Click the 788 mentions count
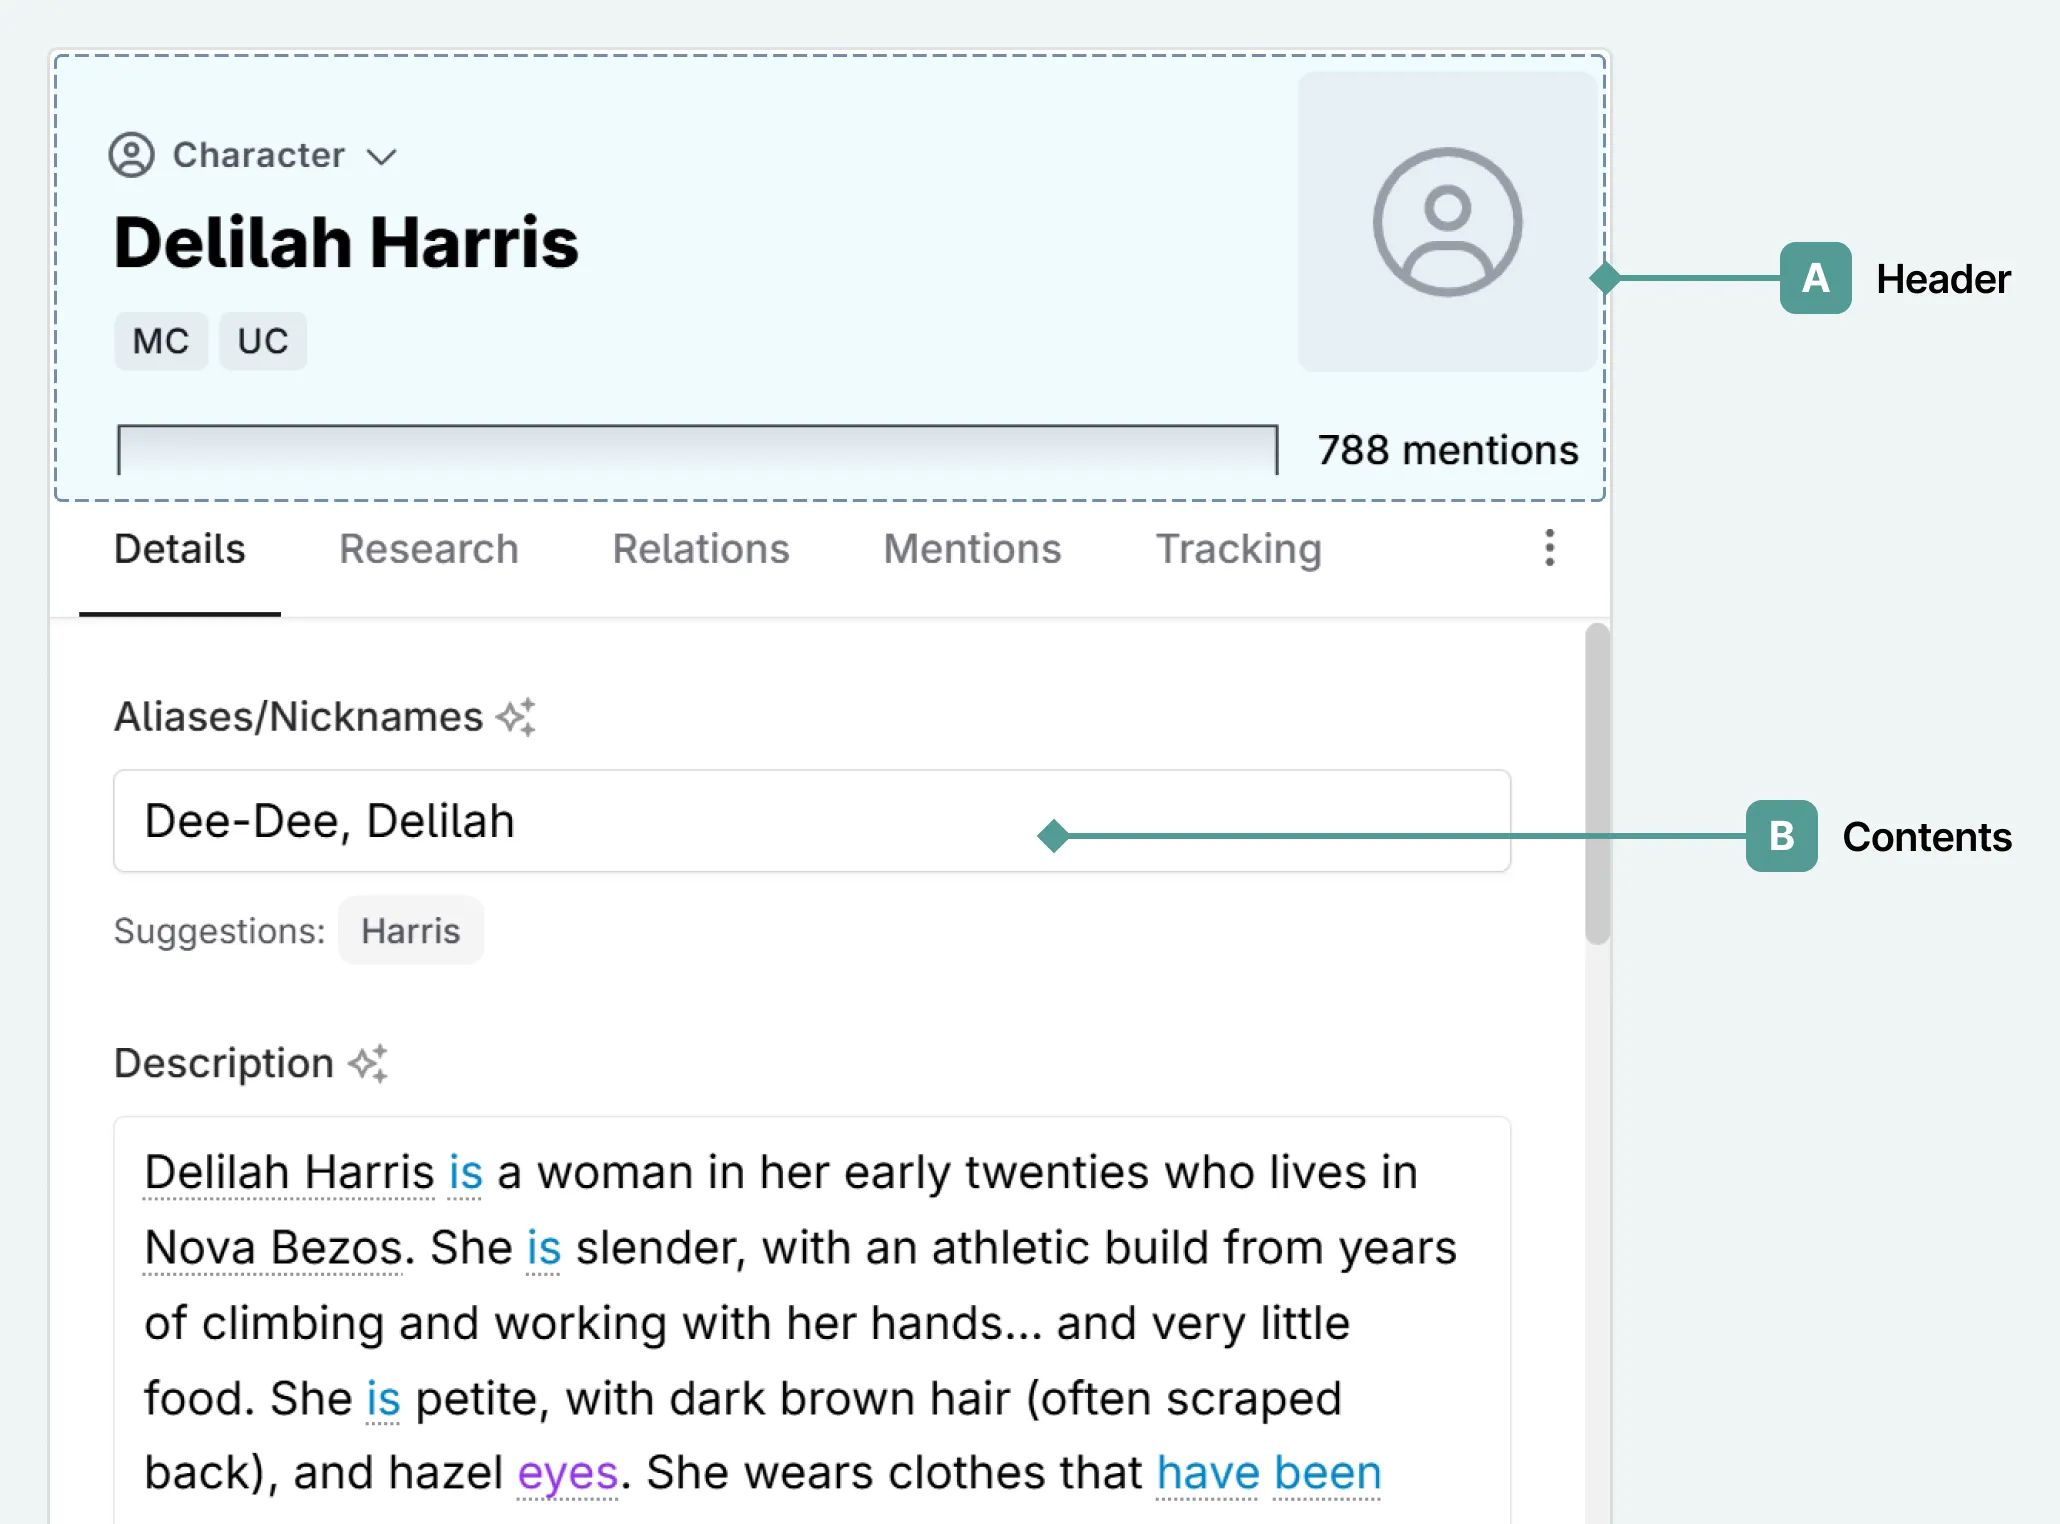This screenshot has width=2060, height=1524. 1447,450
